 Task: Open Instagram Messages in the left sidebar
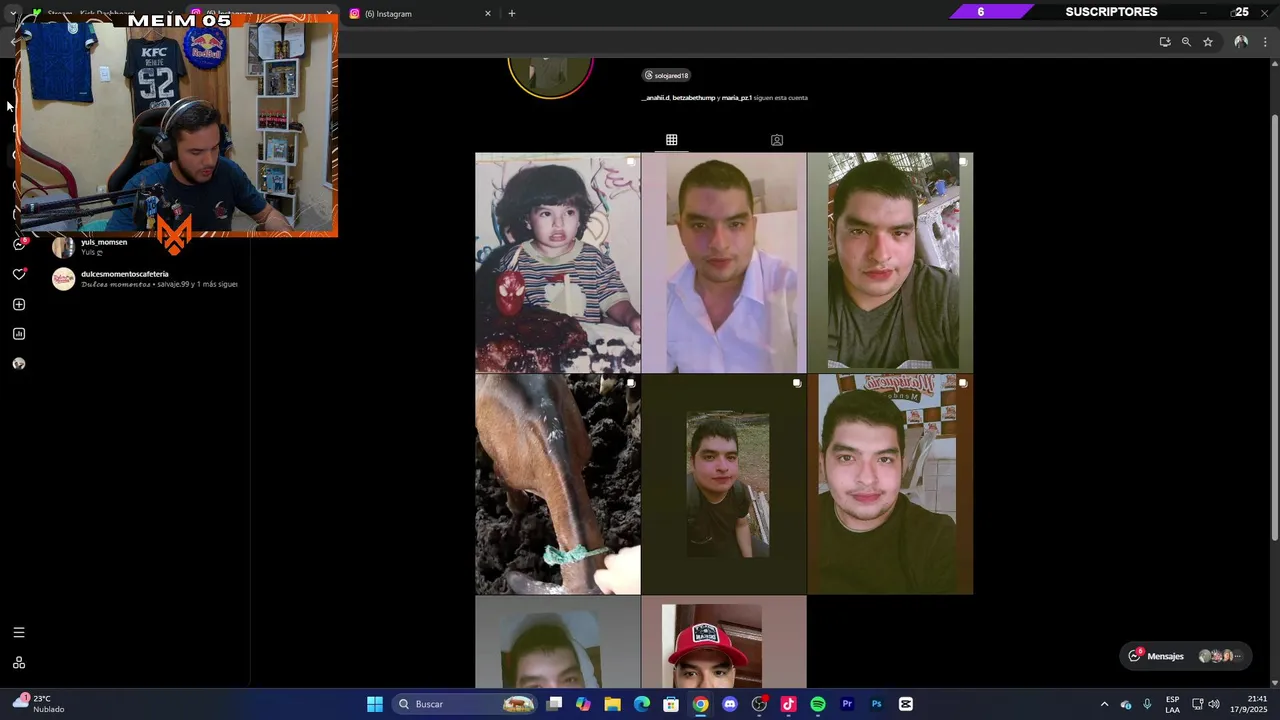[19, 244]
